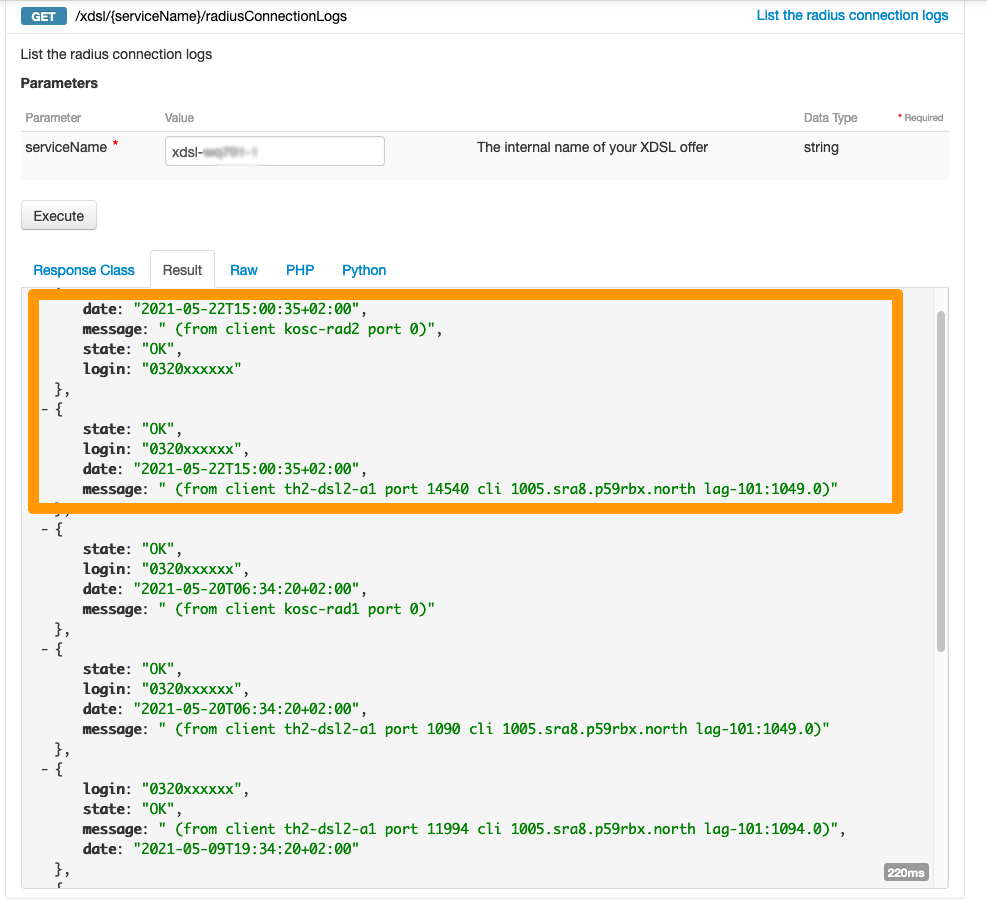Click the Parameters section heading
The image size is (987, 899).
tap(59, 83)
